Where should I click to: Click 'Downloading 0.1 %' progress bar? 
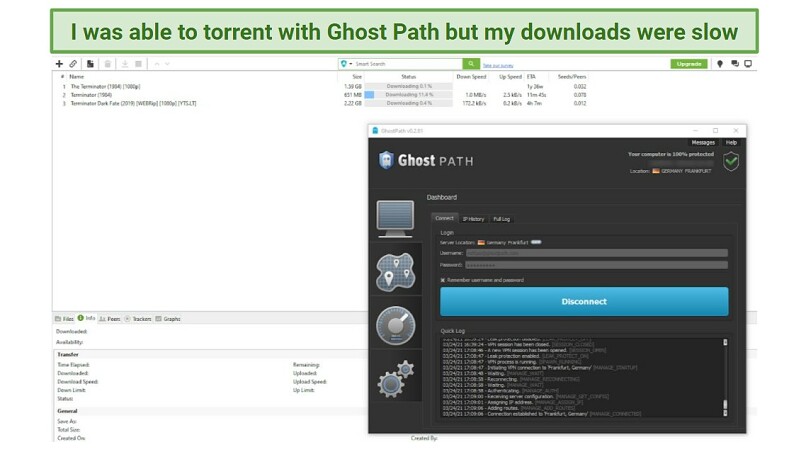pyautogui.click(x=409, y=86)
